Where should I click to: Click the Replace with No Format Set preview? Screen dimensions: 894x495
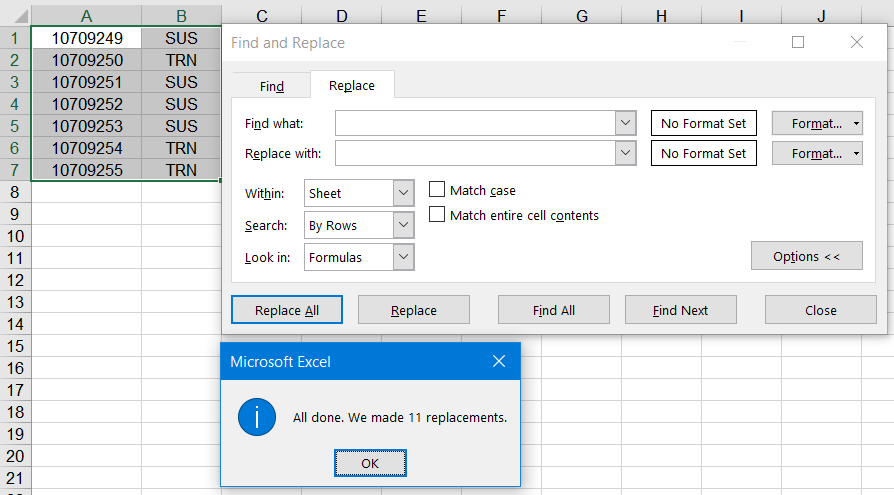coord(704,153)
